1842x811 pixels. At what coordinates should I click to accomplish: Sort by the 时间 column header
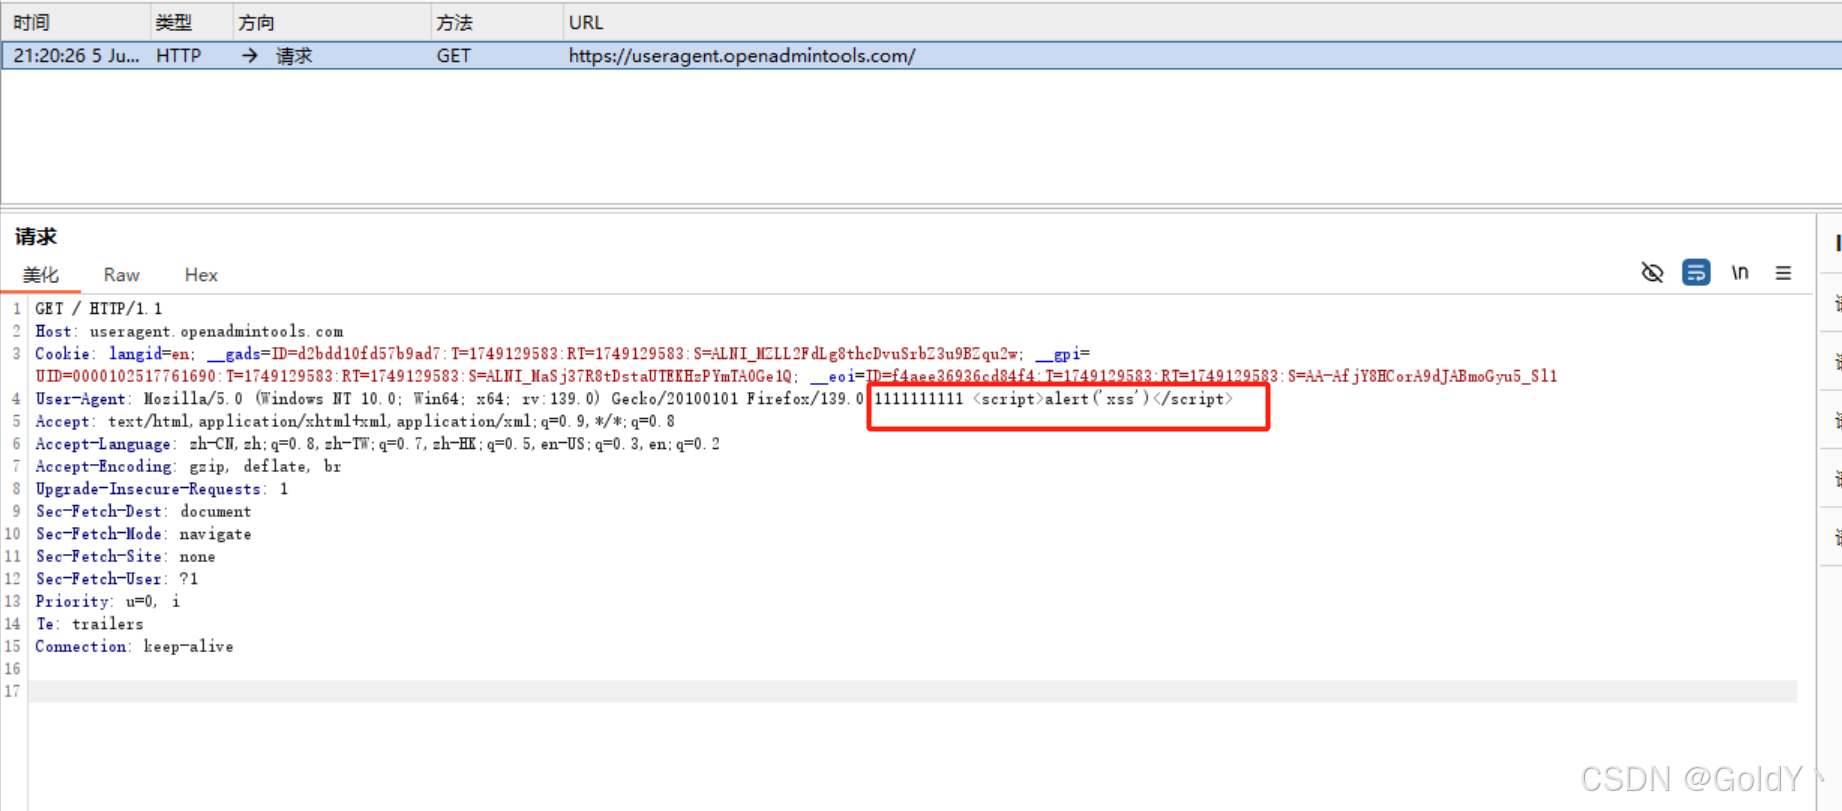point(76,22)
